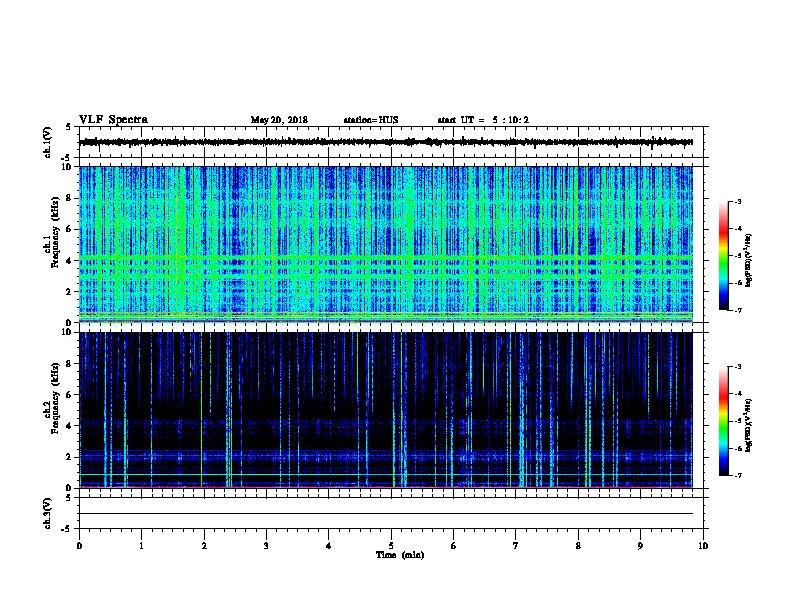Viewport: 792px width, 612px height.
Task: Click the "VLF Spectra" title text
Action: click(113, 120)
